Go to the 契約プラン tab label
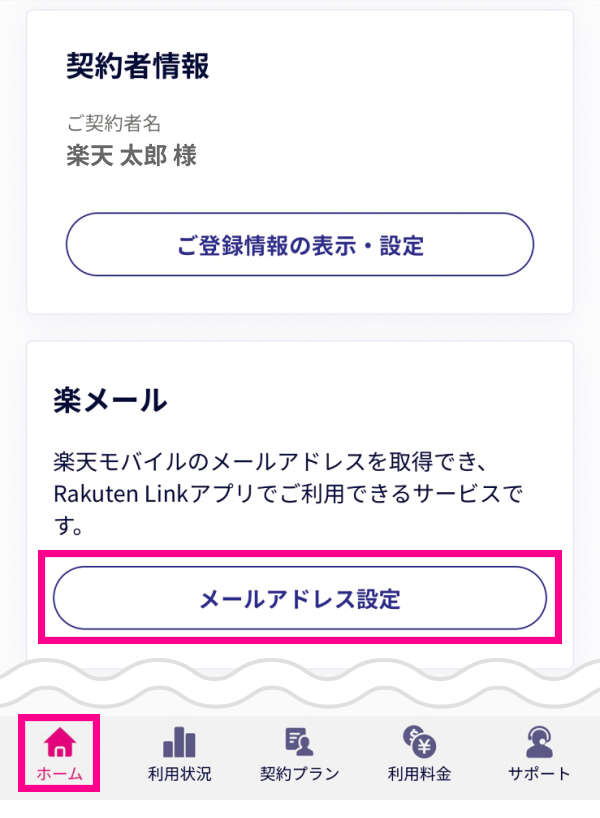 299,773
